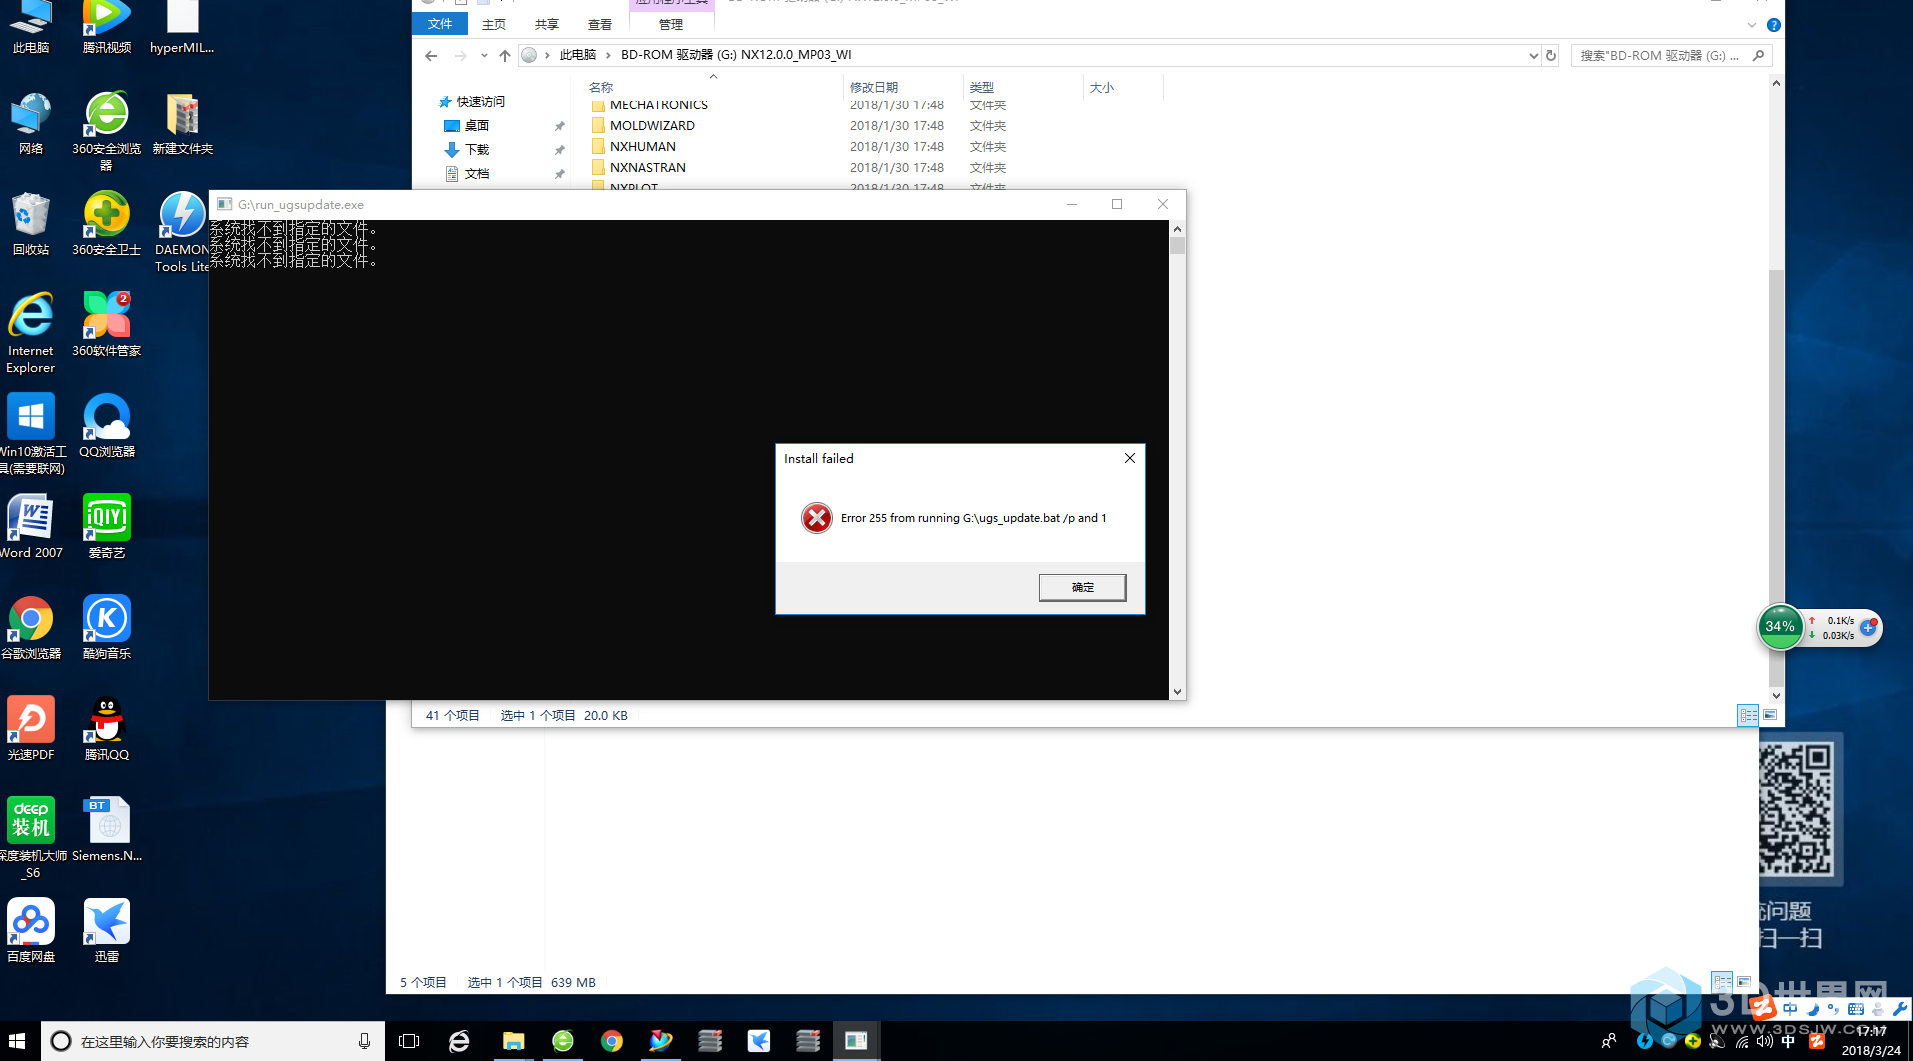
Task: Select 快速访问 in navigation pane
Action: point(481,102)
